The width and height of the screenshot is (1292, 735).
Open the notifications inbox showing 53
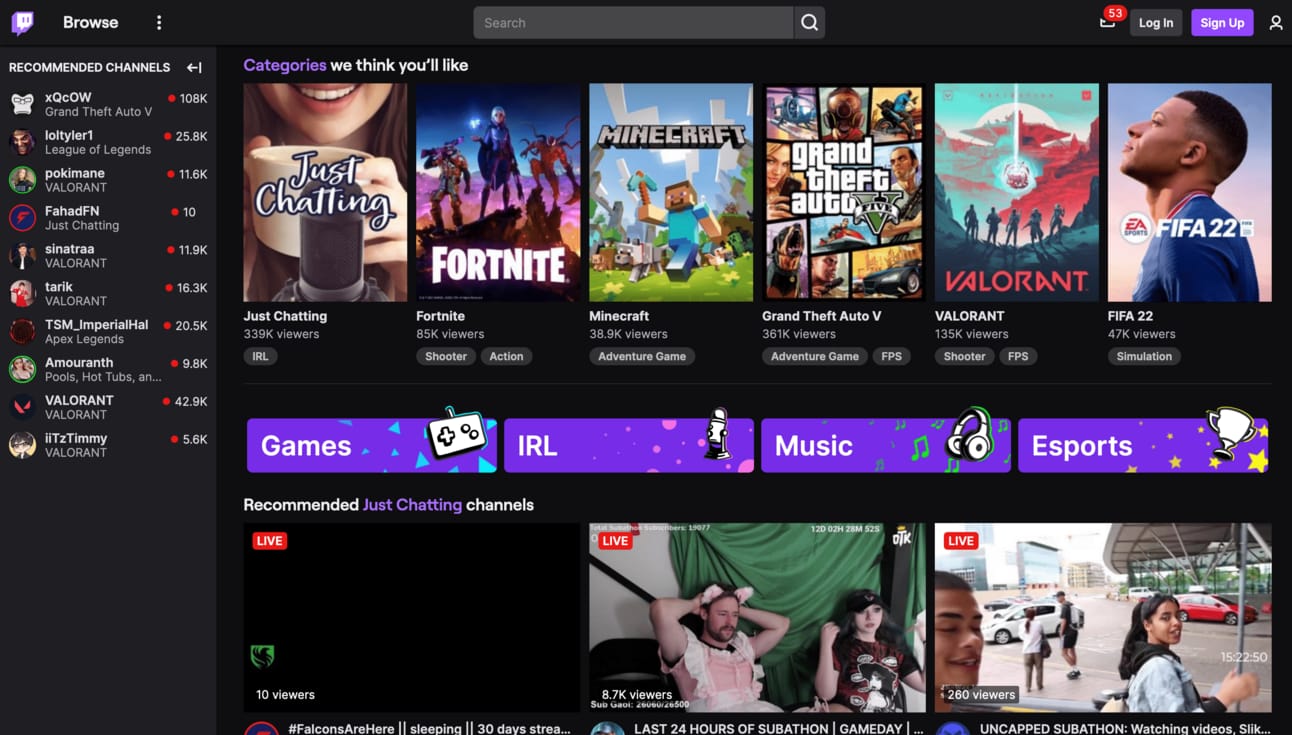(1107, 22)
